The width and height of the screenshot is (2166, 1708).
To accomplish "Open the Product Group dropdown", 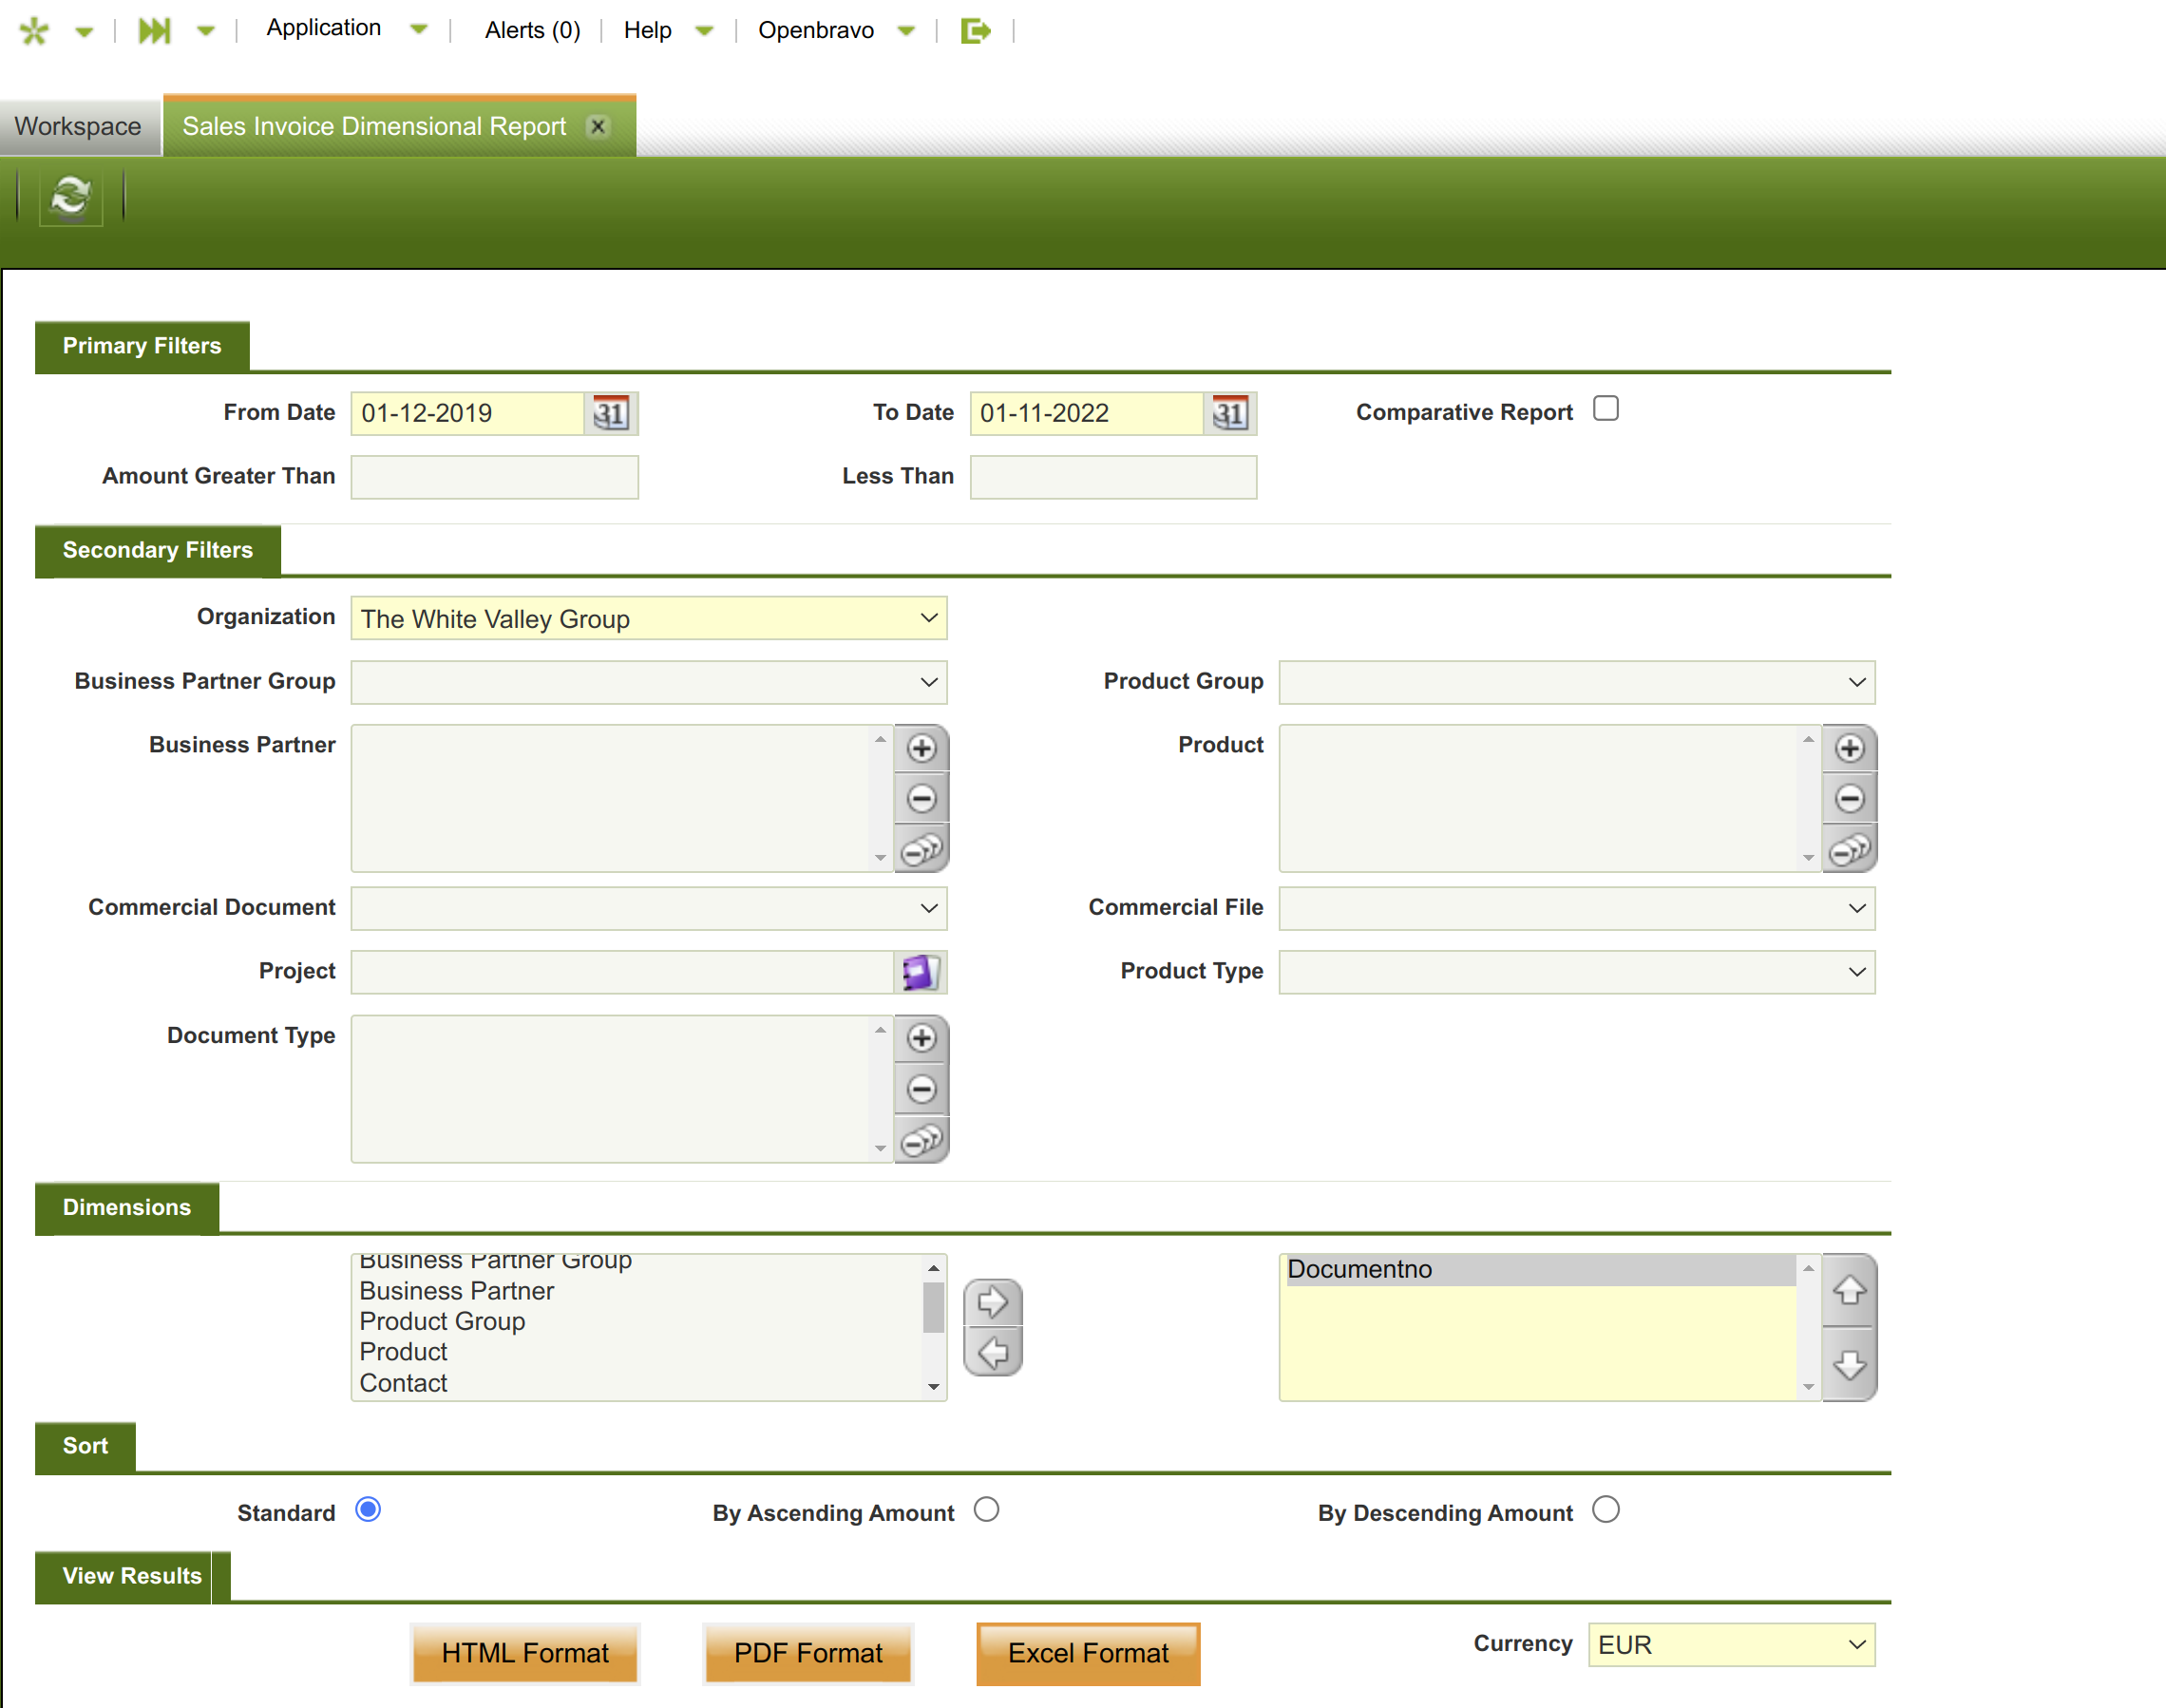I will tap(1576, 682).
